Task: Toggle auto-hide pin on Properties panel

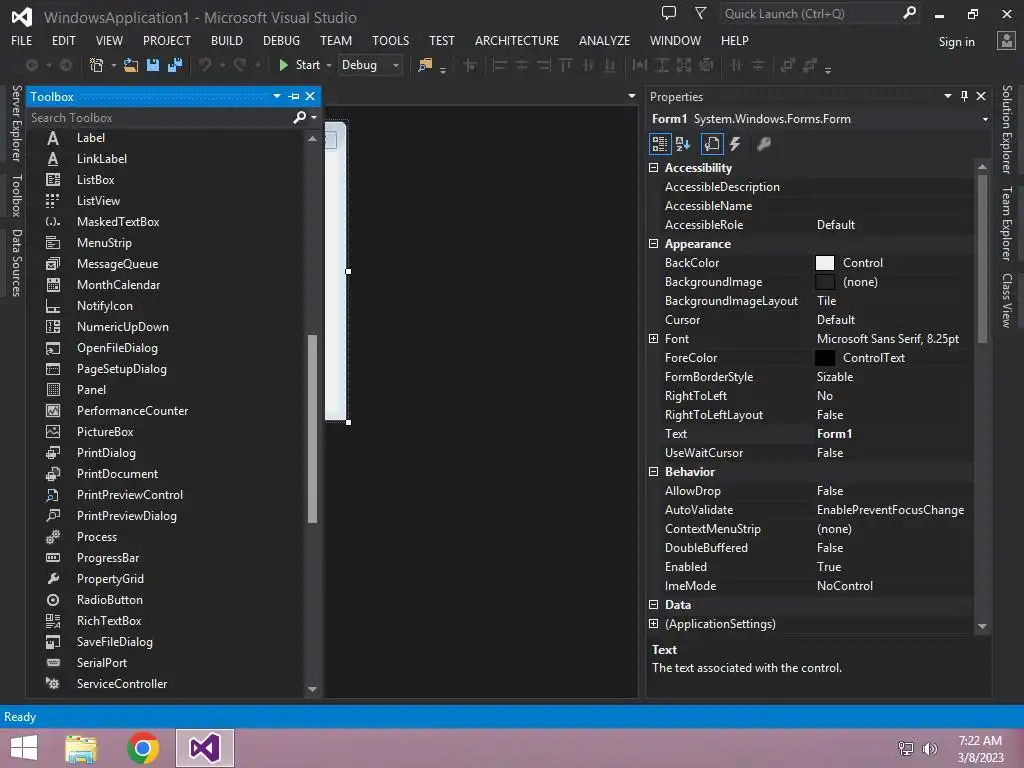Action: pos(964,96)
